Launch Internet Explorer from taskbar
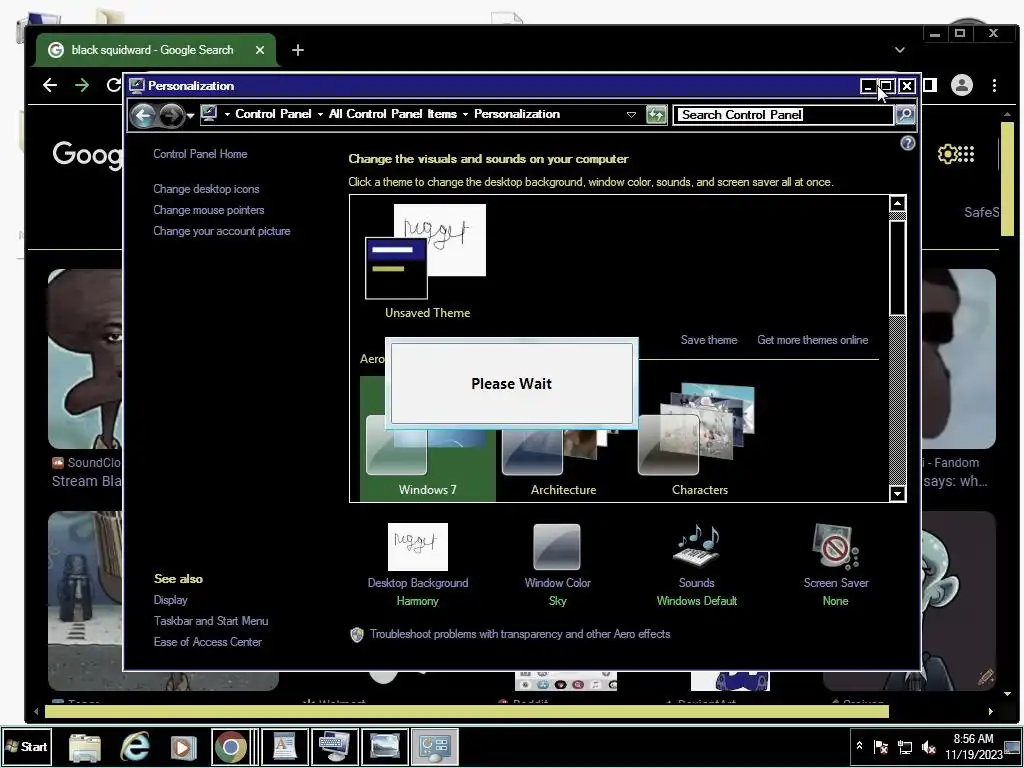 click(135, 747)
